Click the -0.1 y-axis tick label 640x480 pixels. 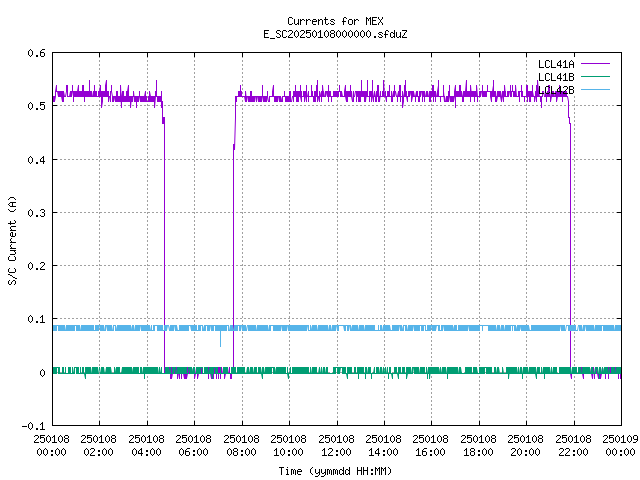(x=33, y=426)
